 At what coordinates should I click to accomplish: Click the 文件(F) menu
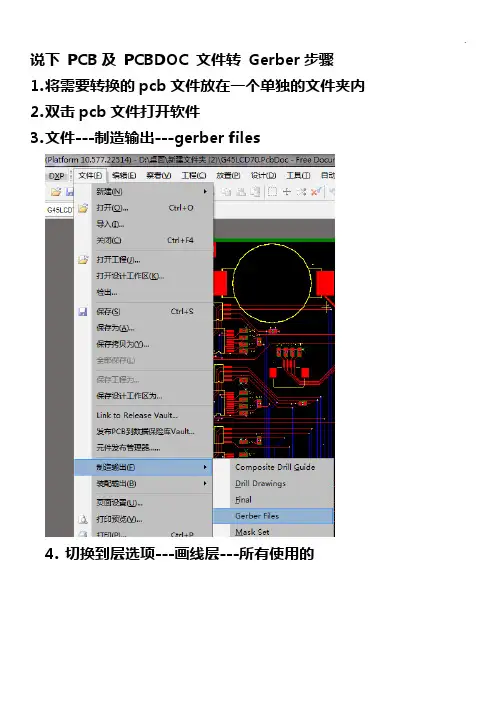coord(90,176)
